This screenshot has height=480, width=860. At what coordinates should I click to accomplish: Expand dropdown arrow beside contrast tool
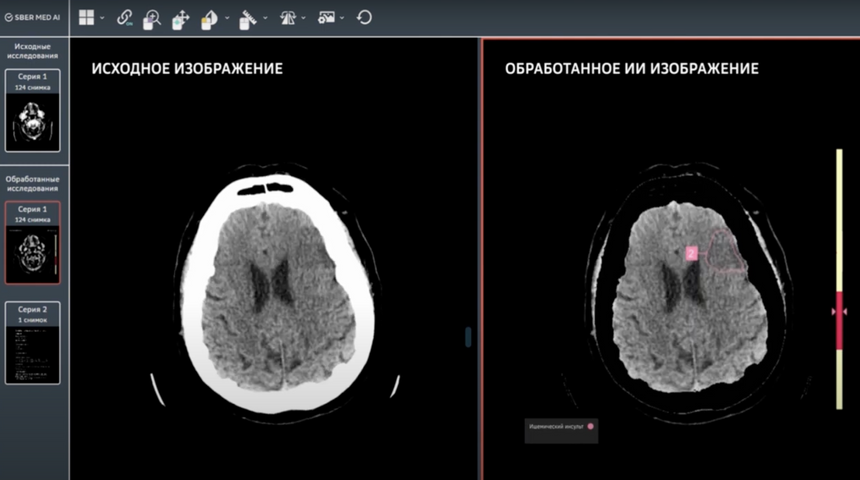click(227, 18)
